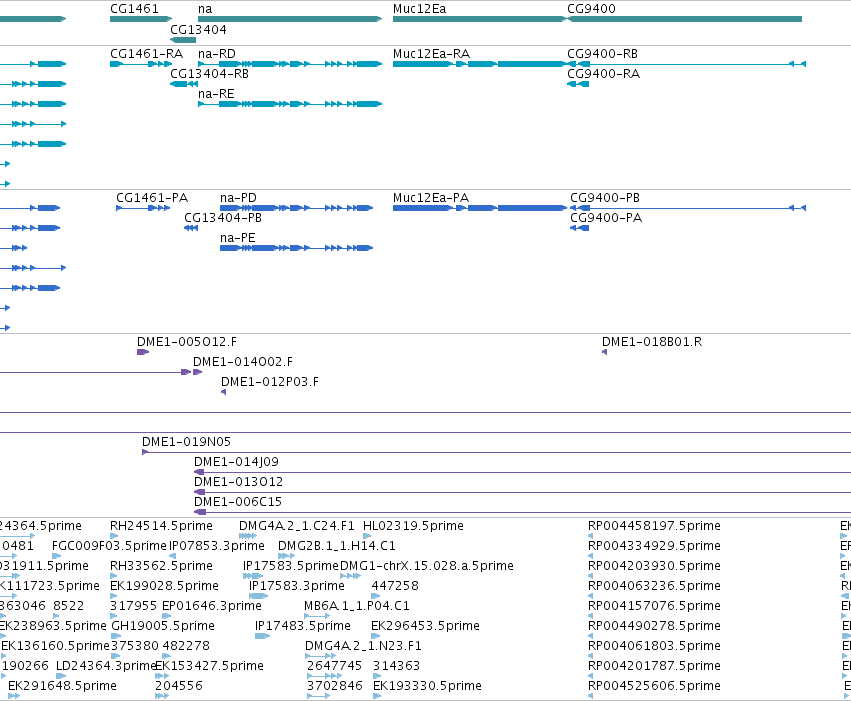Image resolution: width=851 pixels, height=701 pixels.
Task: Click the FGC009F03.5prime label
Action: pos(109,546)
